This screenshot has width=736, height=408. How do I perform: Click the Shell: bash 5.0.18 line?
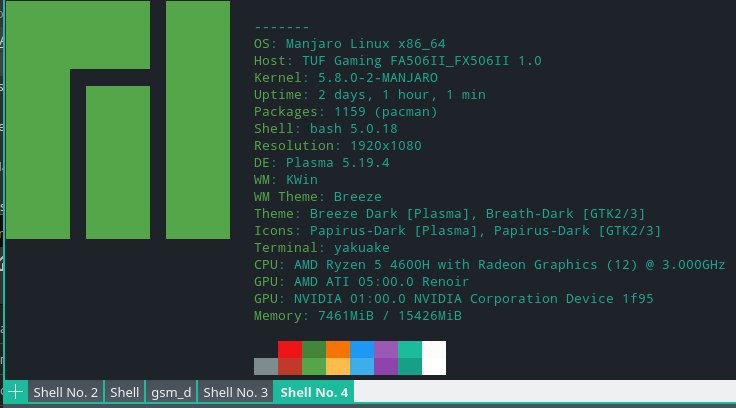pyautogui.click(x=325, y=129)
